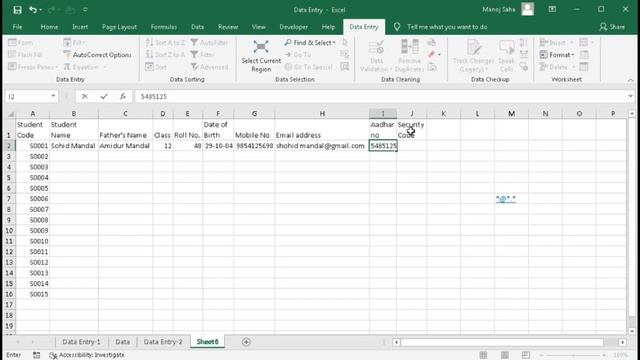Switch to Data Entry-2 sheet tab
The image size is (640, 360).
tap(163, 342)
